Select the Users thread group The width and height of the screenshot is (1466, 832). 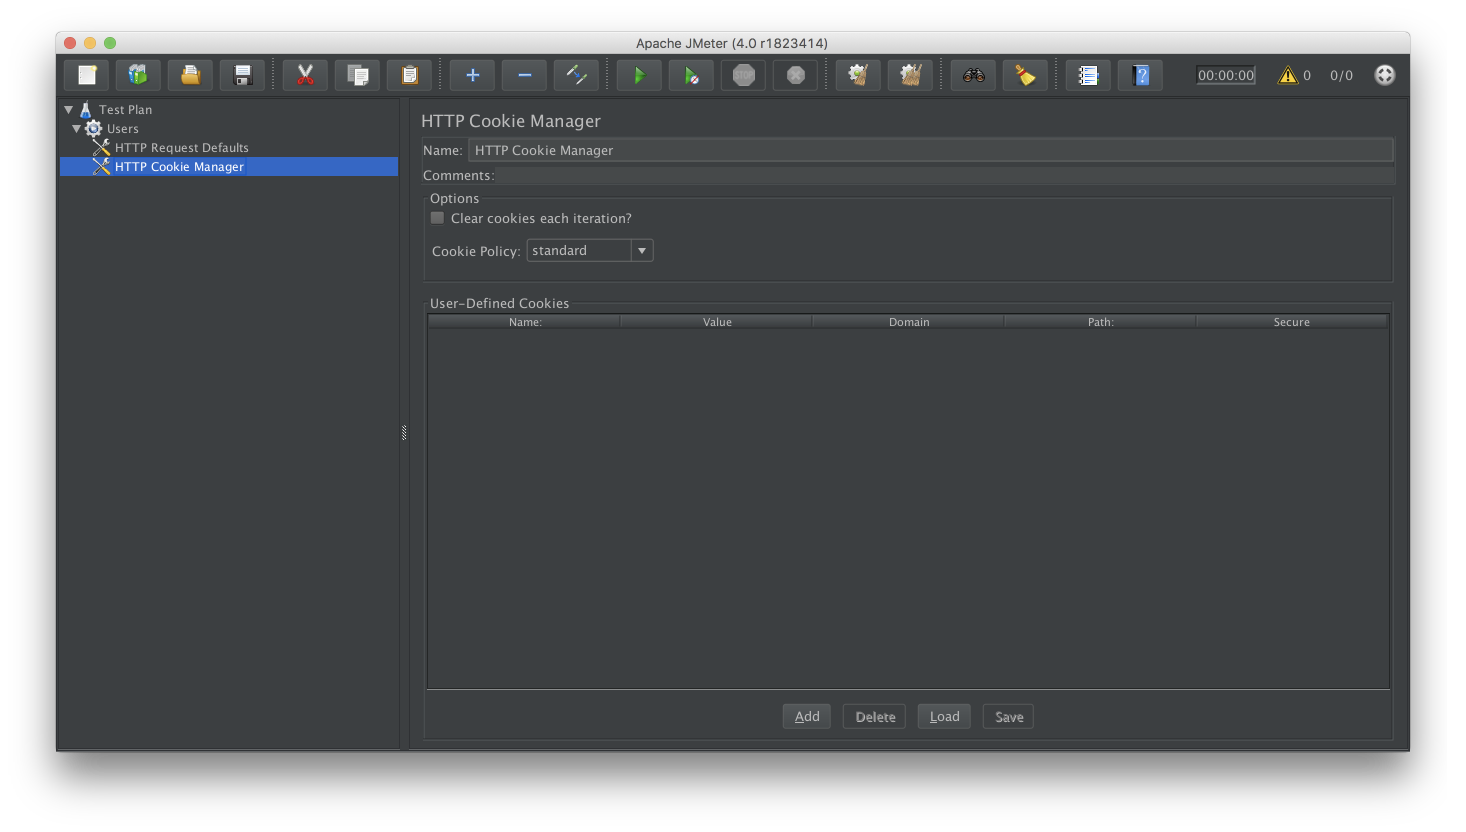pyautogui.click(x=122, y=129)
